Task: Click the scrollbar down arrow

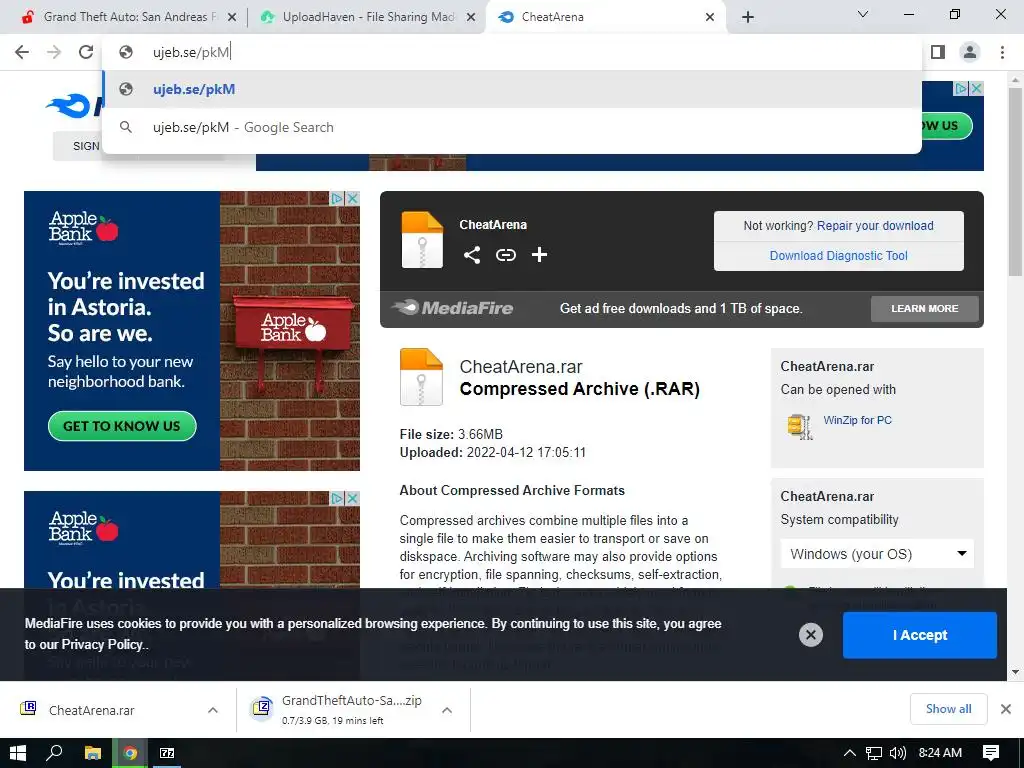Action: click(x=1015, y=672)
